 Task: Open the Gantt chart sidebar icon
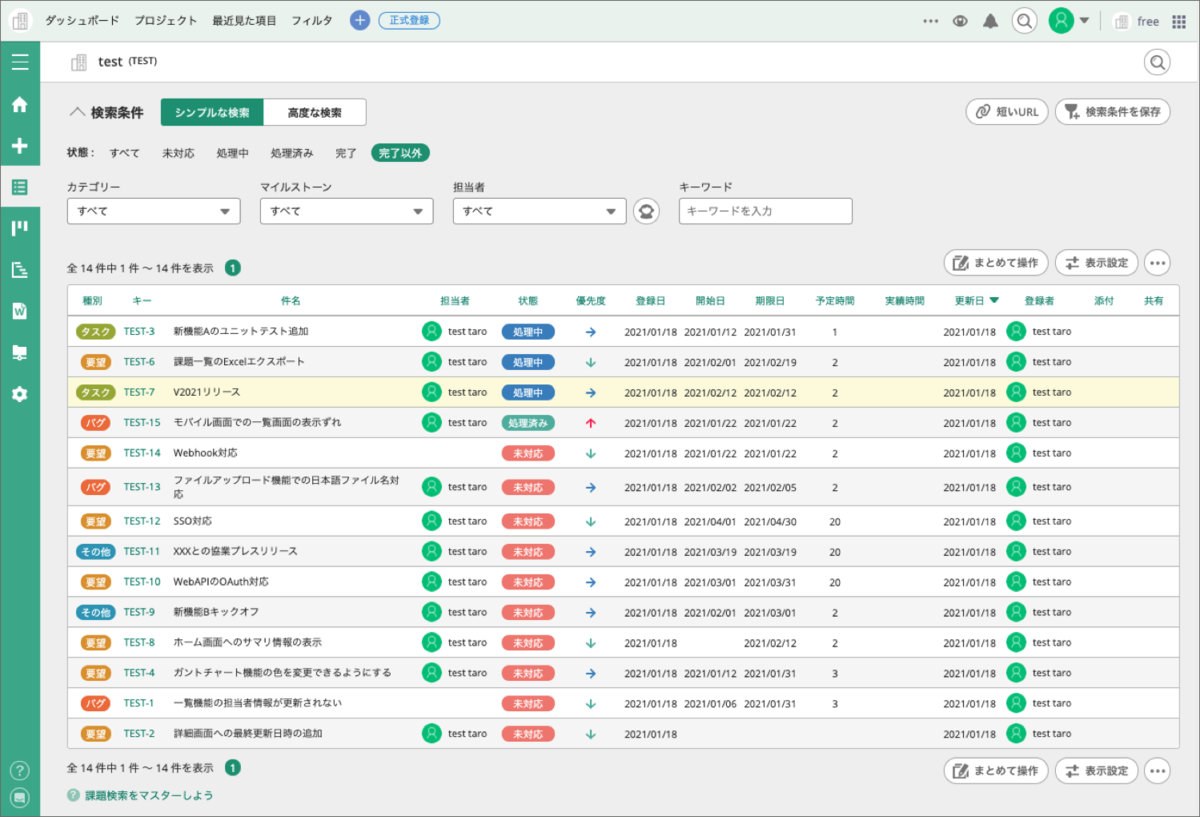tap(19, 270)
